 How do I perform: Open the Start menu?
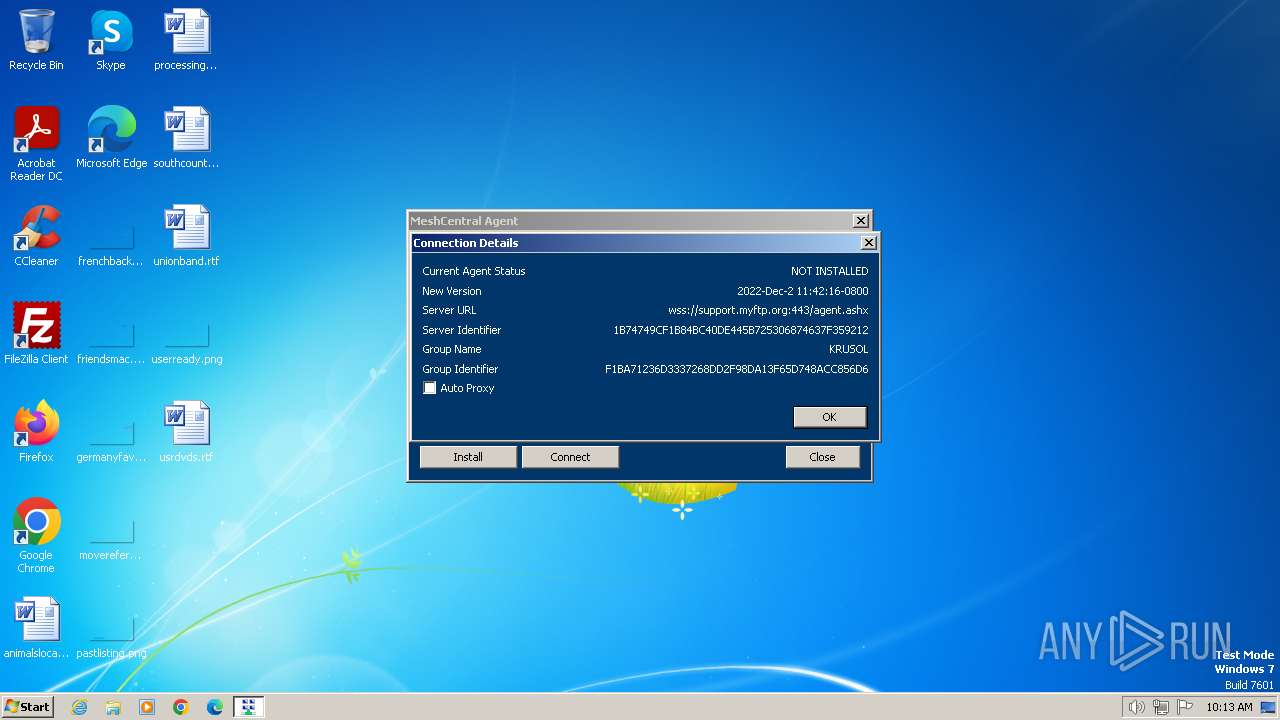pos(27,707)
